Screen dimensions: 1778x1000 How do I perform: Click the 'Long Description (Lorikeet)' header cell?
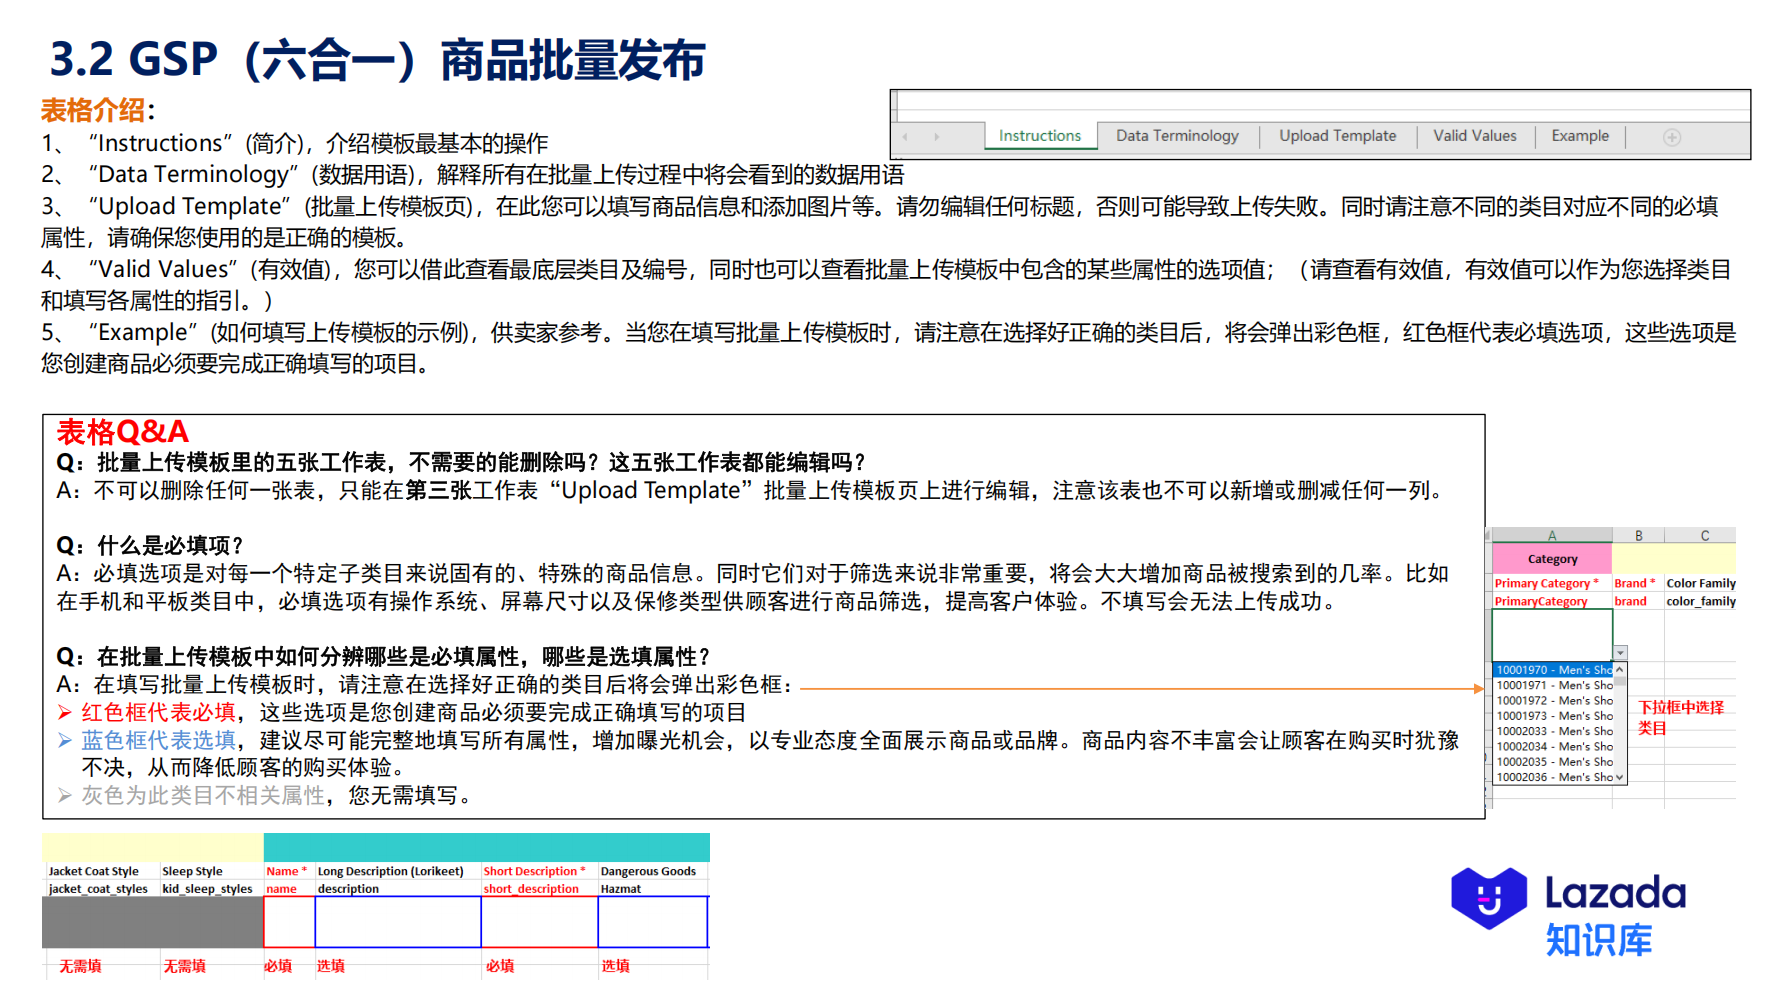click(x=397, y=871)
